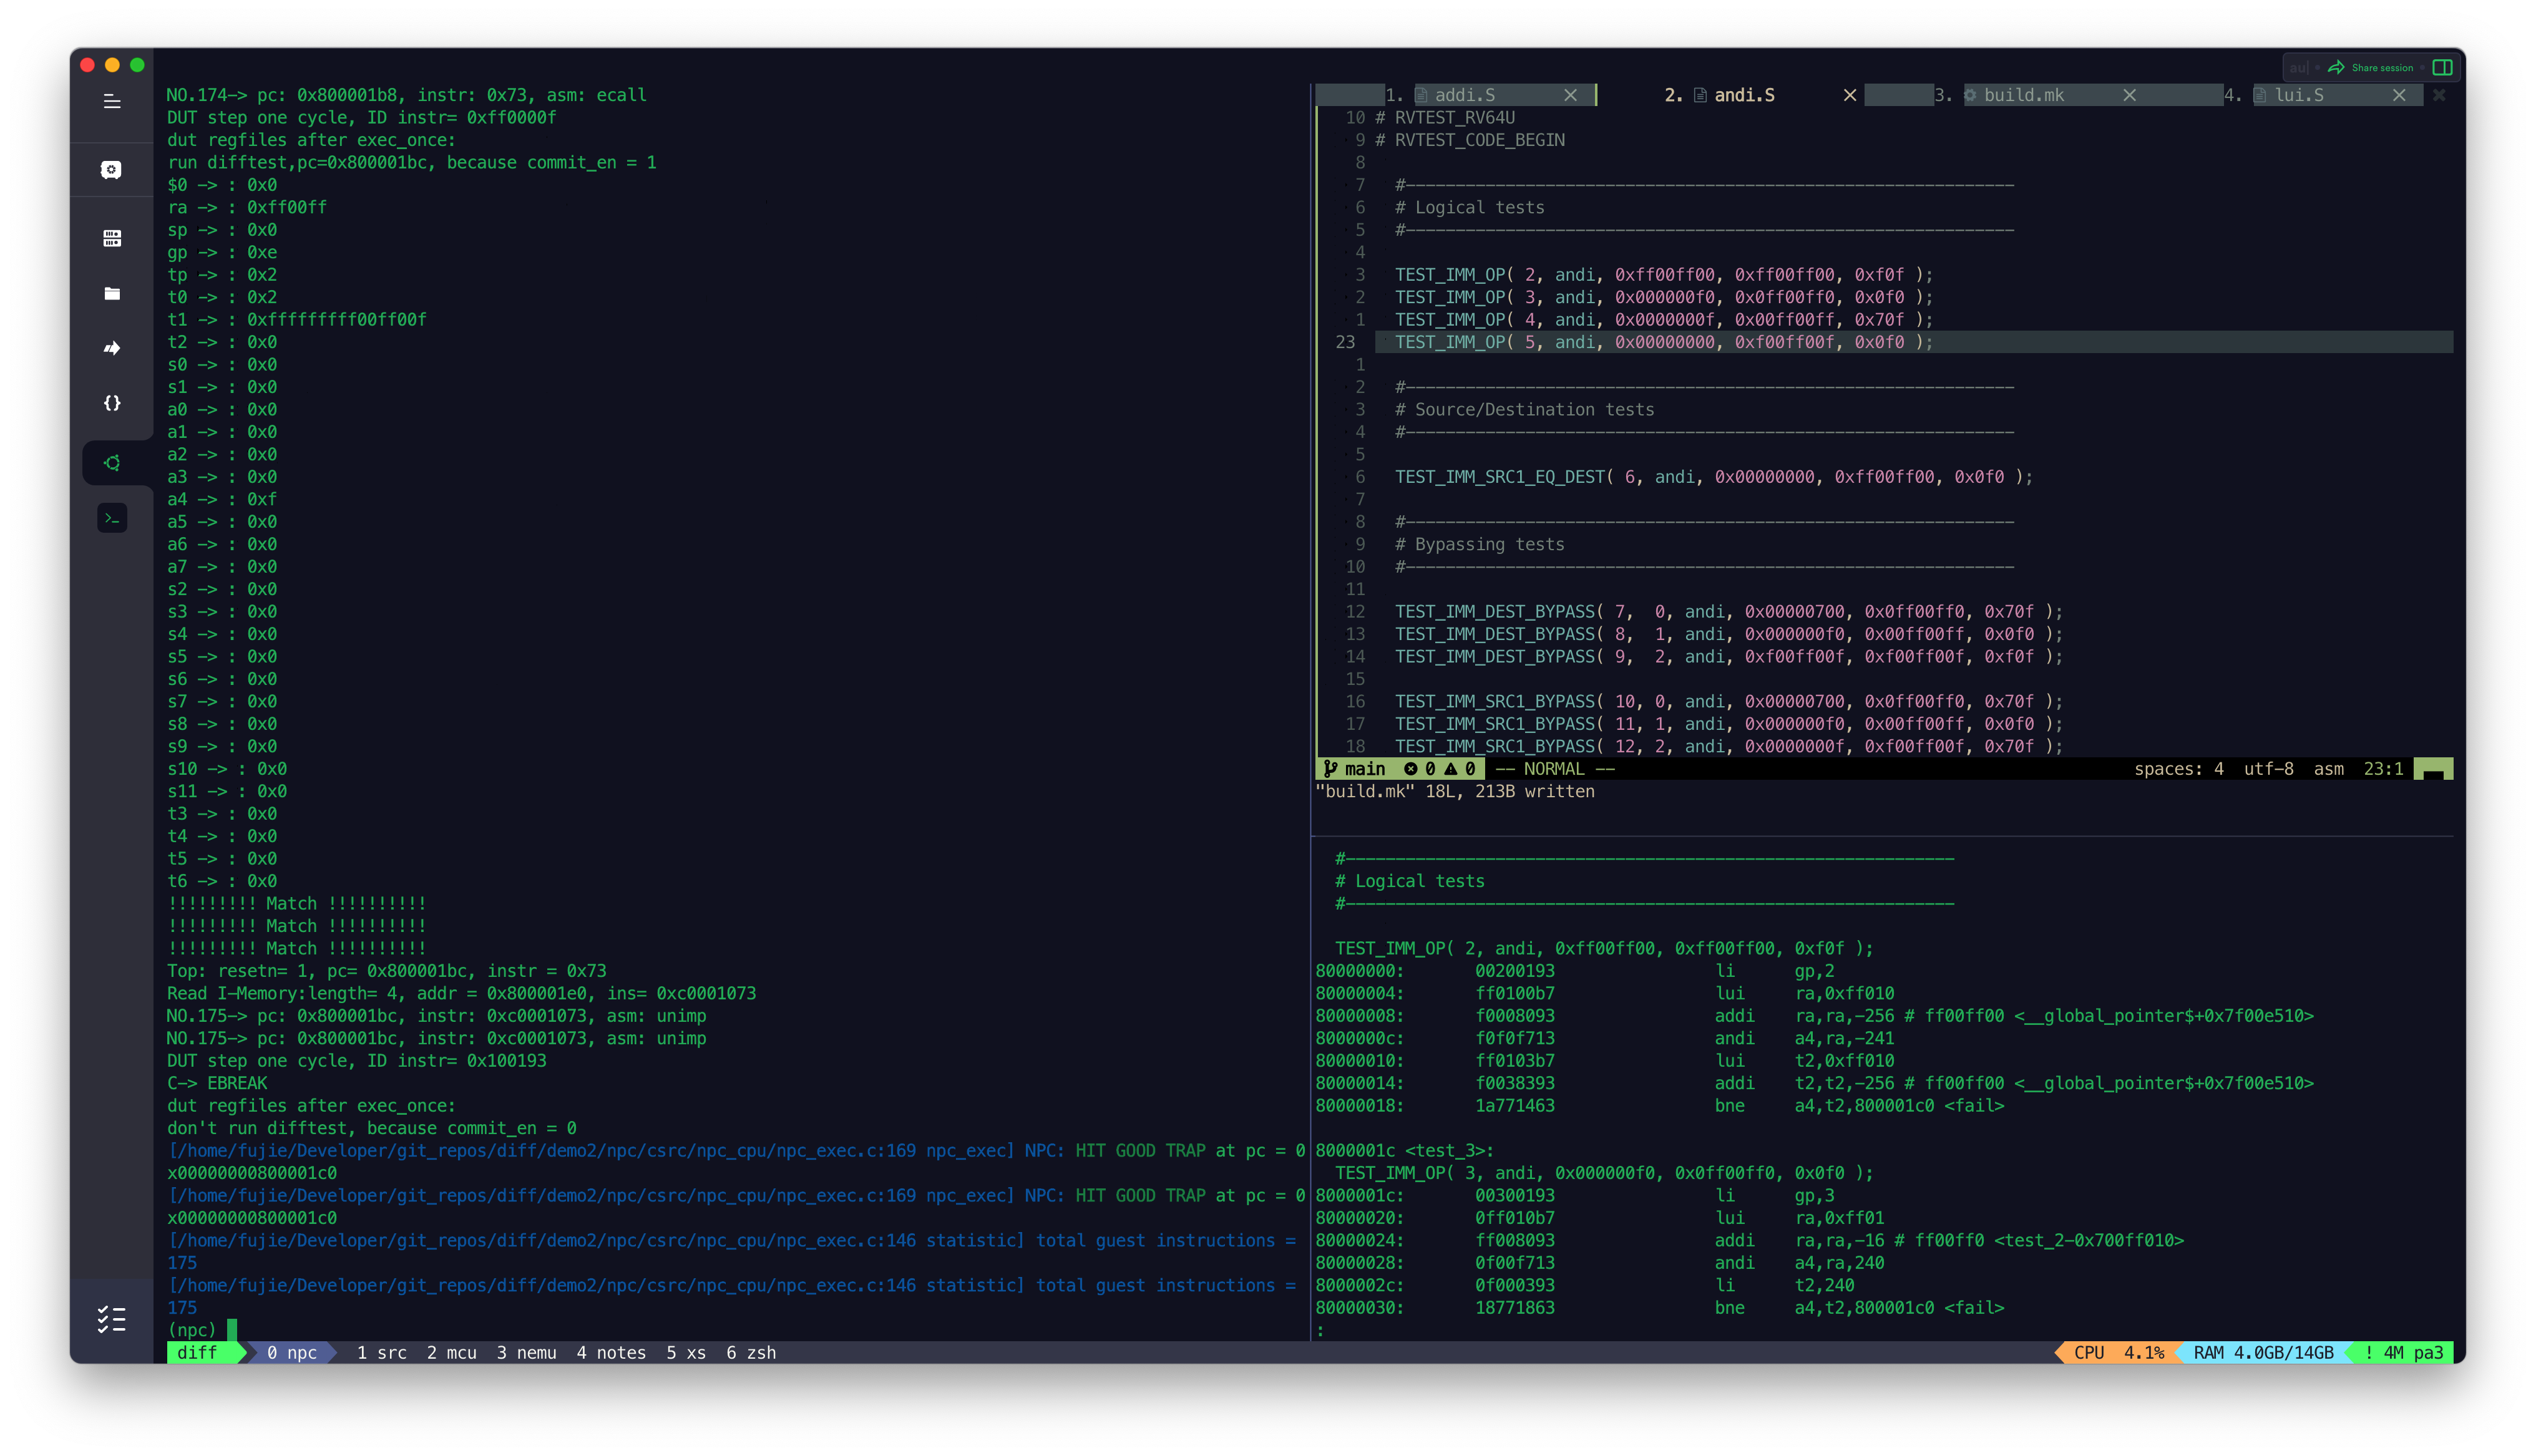Click the file icon on andi.S tab
Image resolution: width=2536 pixels, height=1456 pixels.
(1700, 95)
